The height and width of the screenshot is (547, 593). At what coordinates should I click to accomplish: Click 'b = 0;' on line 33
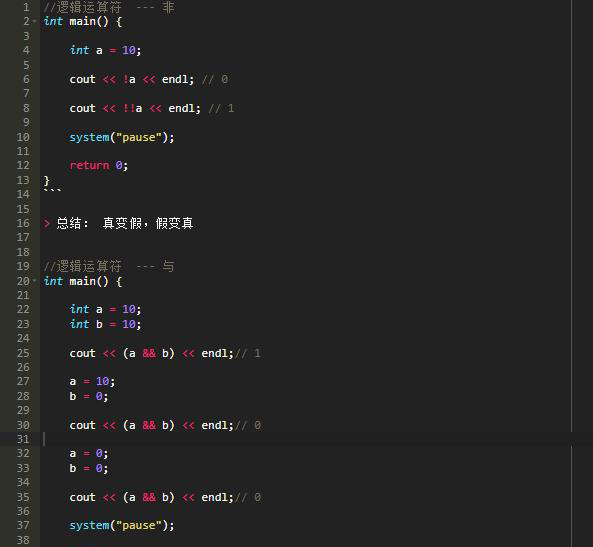pyautogui.click(x=89, y=468)
